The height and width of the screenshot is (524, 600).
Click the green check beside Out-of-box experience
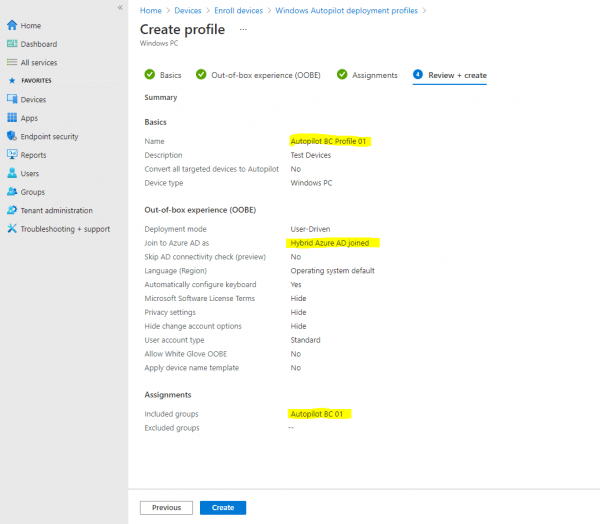coord(201,74)
